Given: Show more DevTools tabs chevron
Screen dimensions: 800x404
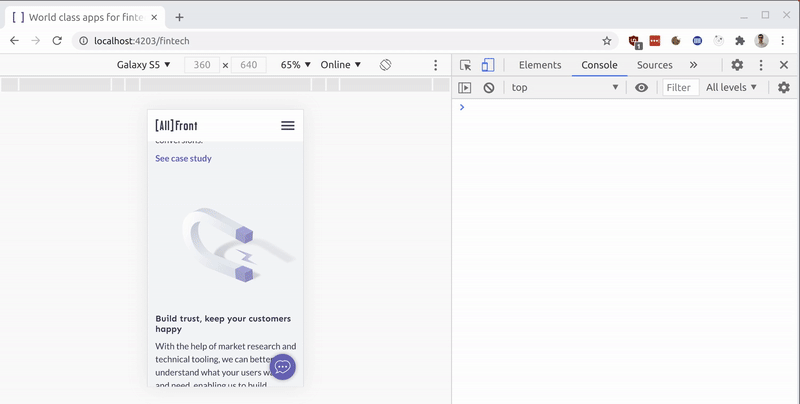Looking at the screenshot, I should click(x=693, y=65).
